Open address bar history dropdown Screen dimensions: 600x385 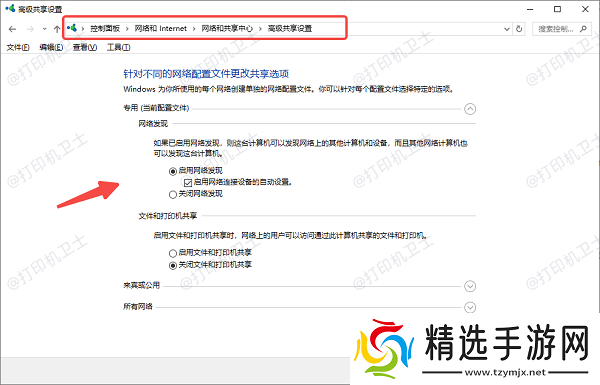click(507, 29)
